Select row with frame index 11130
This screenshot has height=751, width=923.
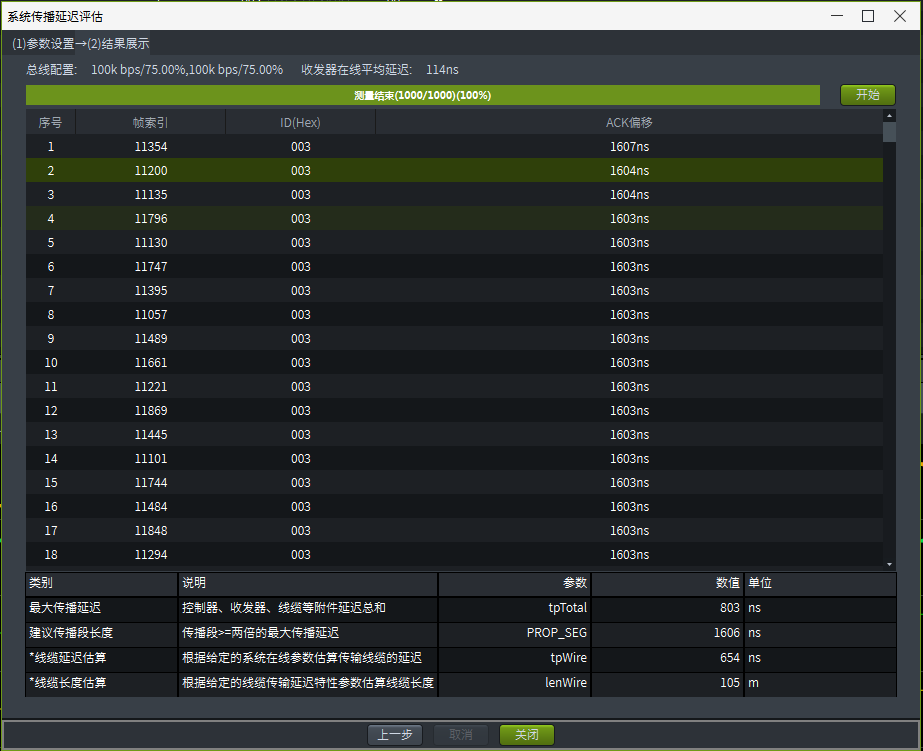pyautogui.click(x=454, y=242)
